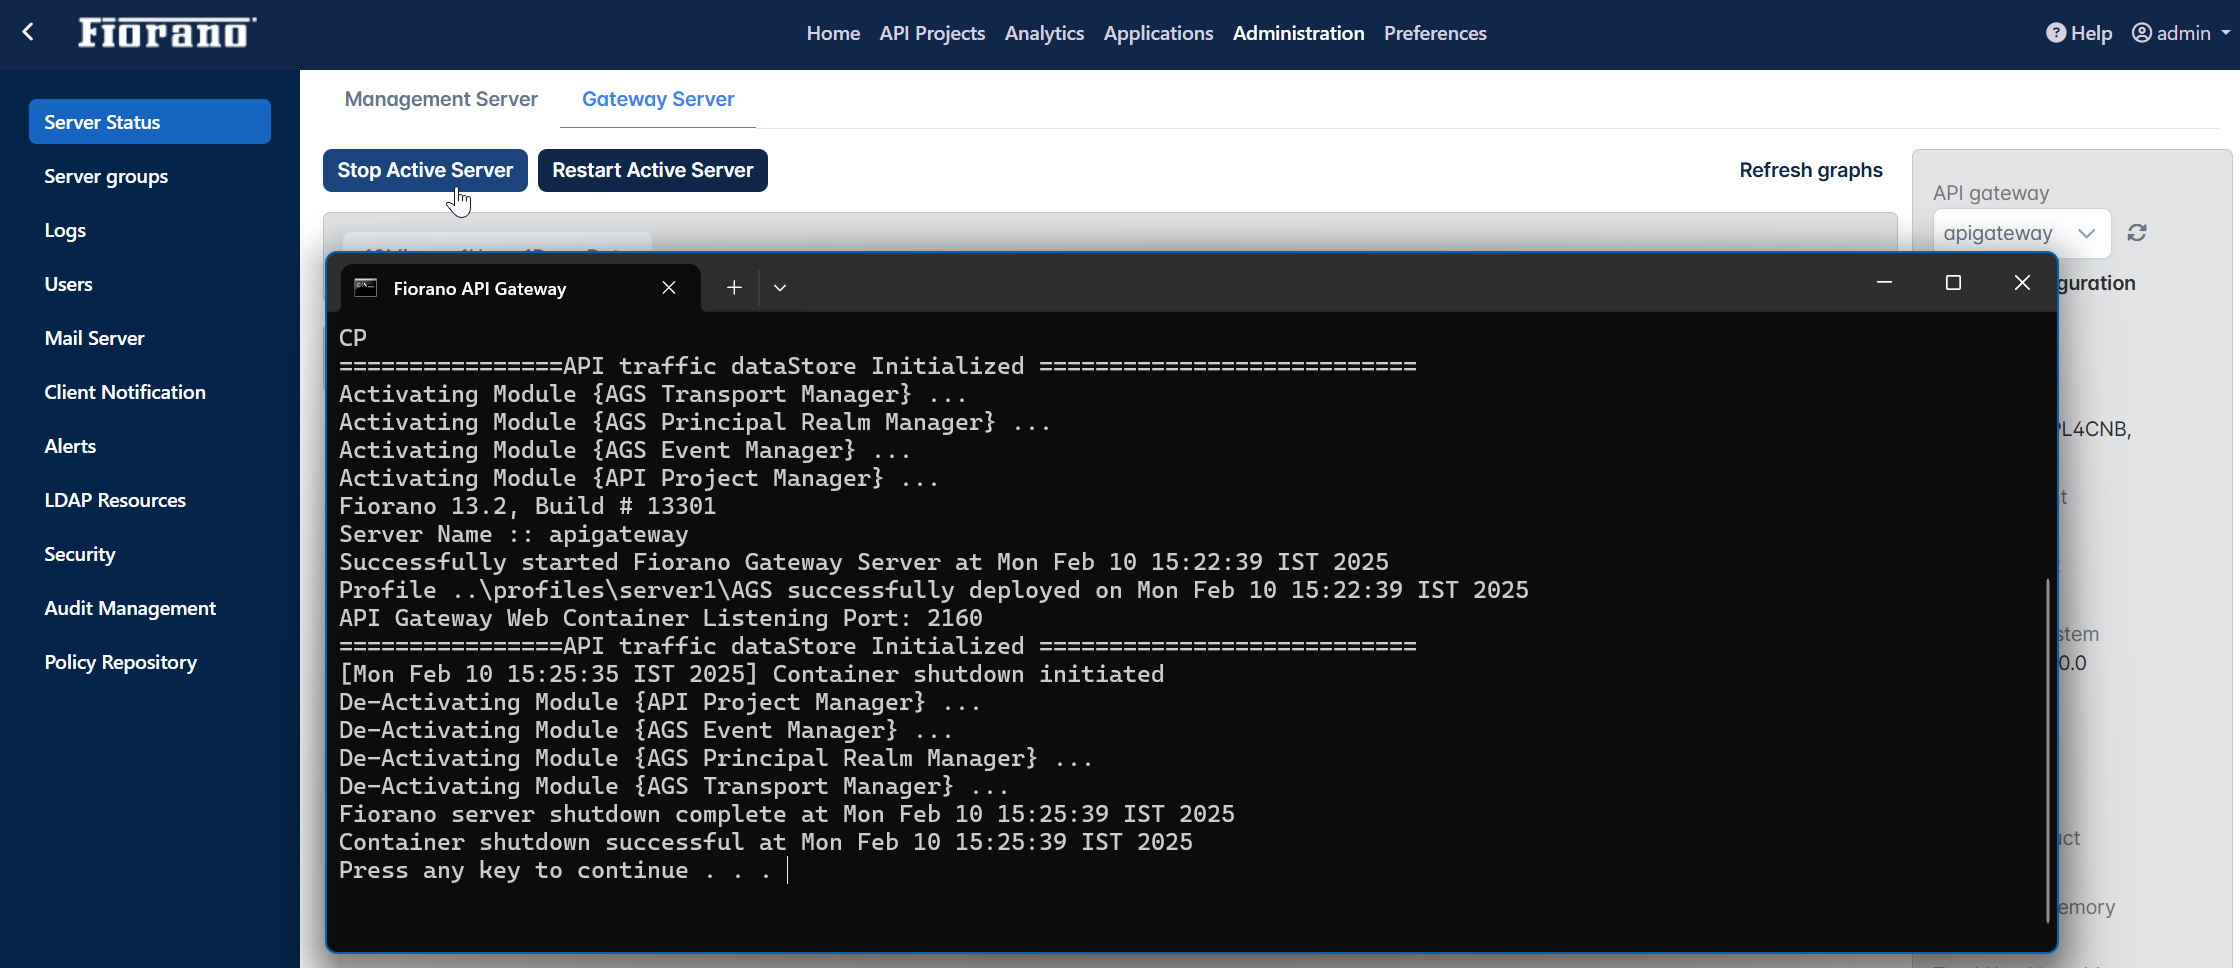Viewport: 2240px width, 968px height.
Task: Open the terminal profile dropdown chevron
Action: [780, 288]
